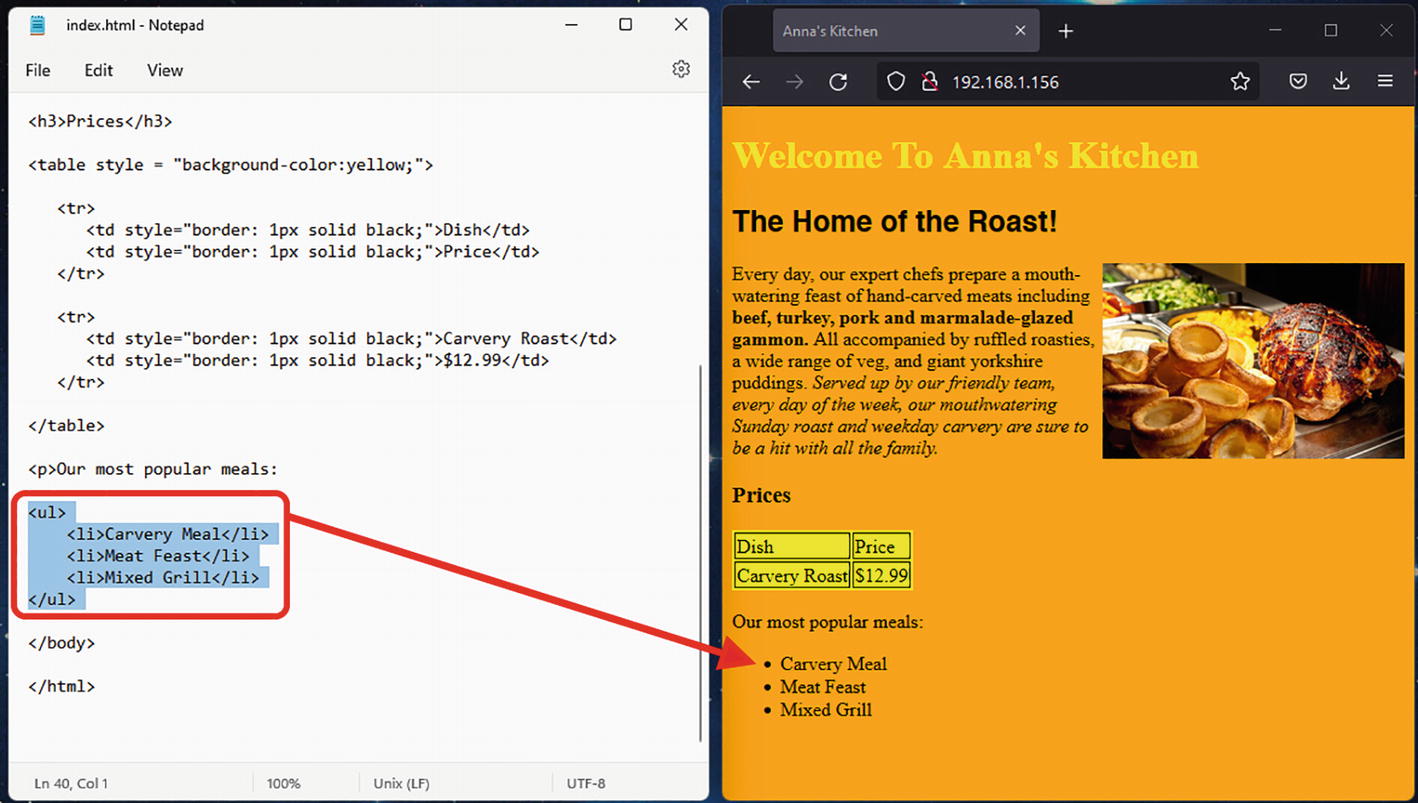Open Firefox hamburger application menu
The width and height of the screenshot is (1418, 803).
1385,82
